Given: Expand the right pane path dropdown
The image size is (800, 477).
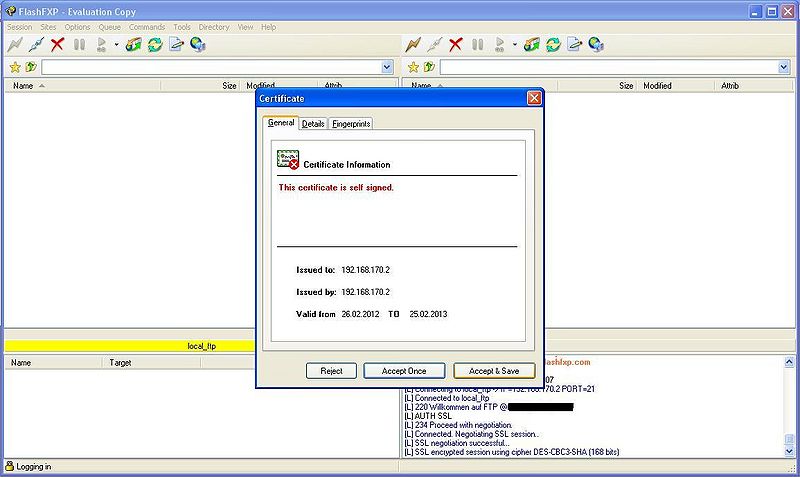Looking at the screenshot, I should click(785, 67).
